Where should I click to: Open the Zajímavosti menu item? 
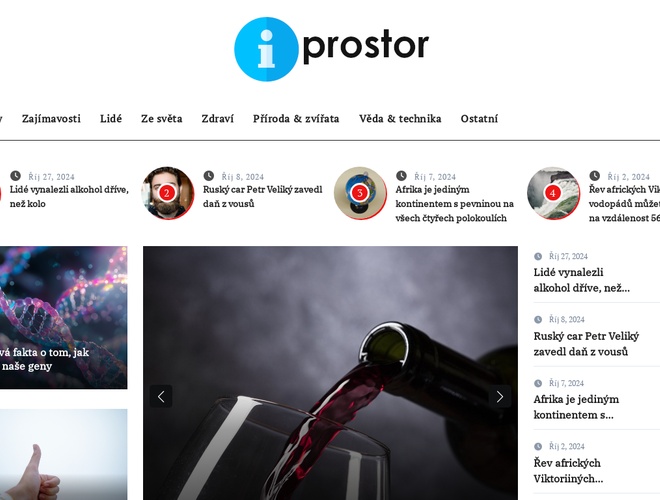pyautogui.click(x=51, y=119)
